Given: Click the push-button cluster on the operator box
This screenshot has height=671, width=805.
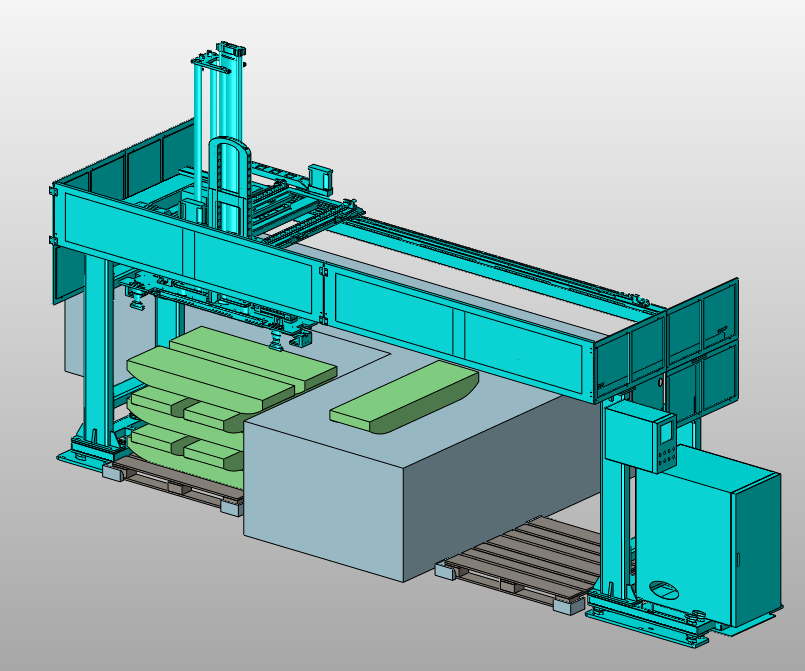Looking at the screenshot, I should pos(666,456).
